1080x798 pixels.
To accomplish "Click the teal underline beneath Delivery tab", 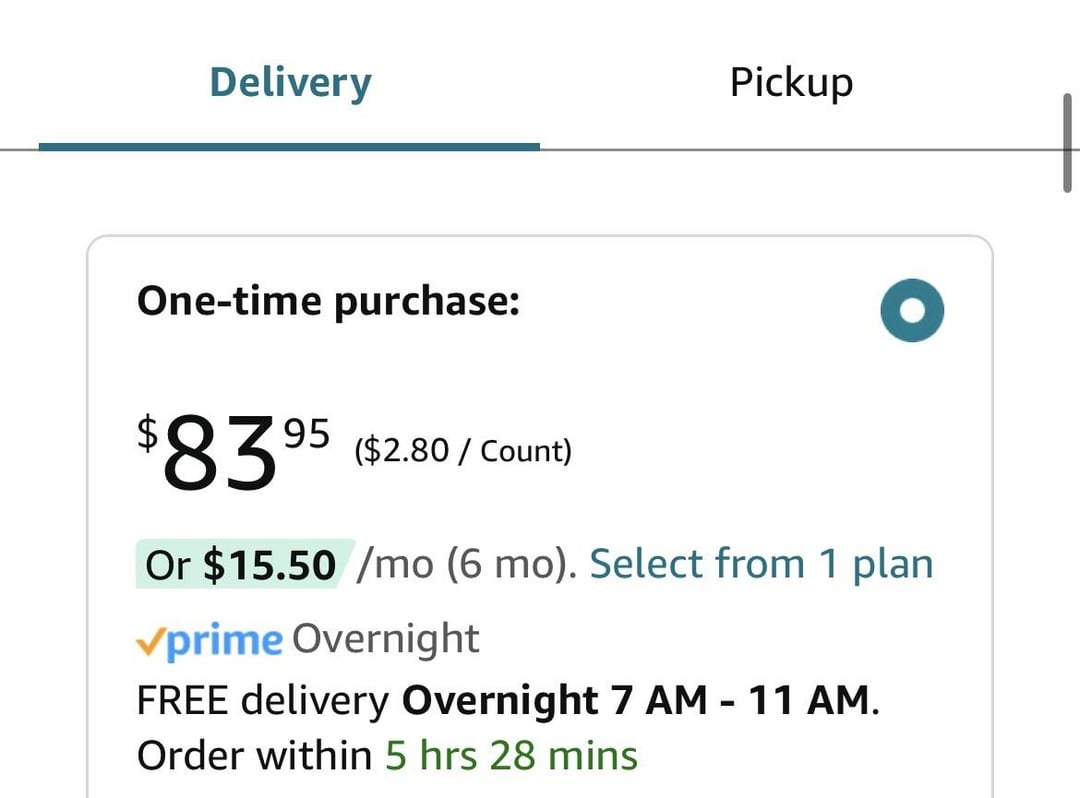I will 290,146.
